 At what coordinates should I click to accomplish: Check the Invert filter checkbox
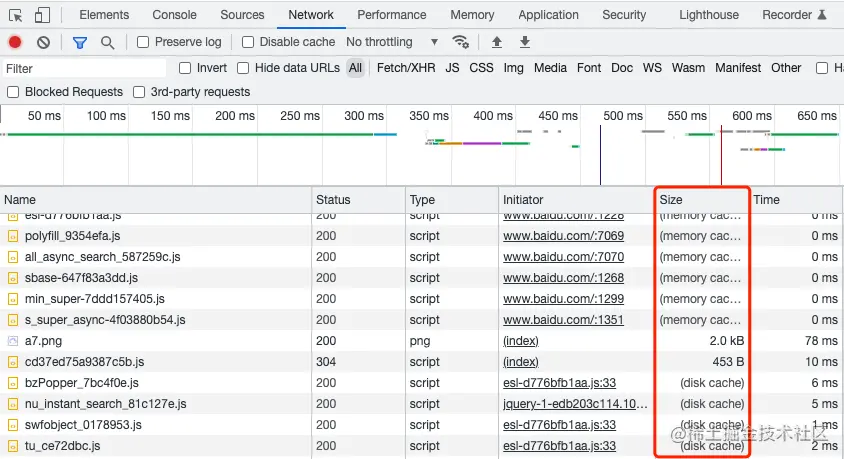point(185,68)
